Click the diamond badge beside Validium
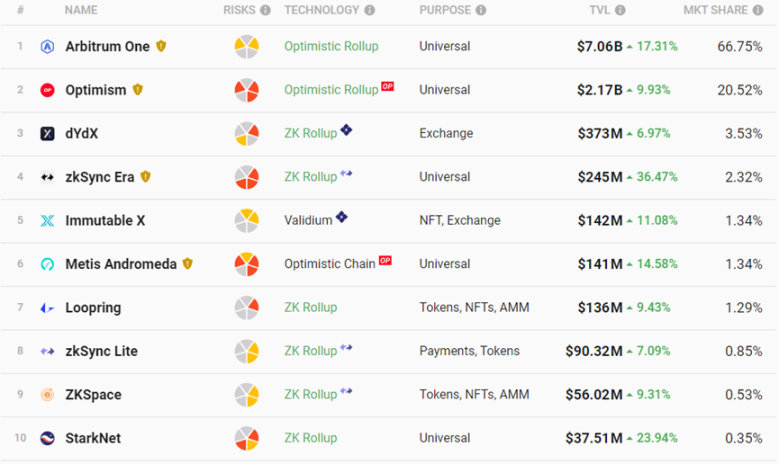 (x=342, y=217)
